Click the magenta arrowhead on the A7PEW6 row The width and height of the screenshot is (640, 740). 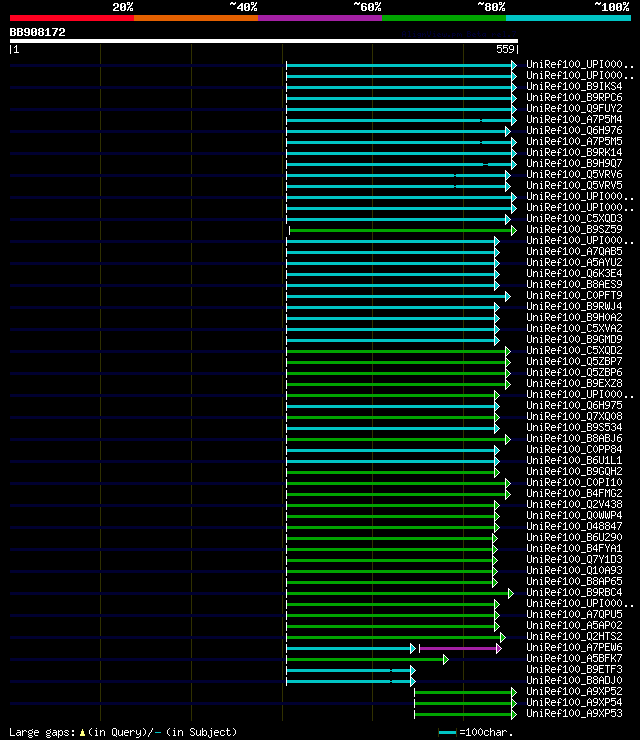click(499, 648)
